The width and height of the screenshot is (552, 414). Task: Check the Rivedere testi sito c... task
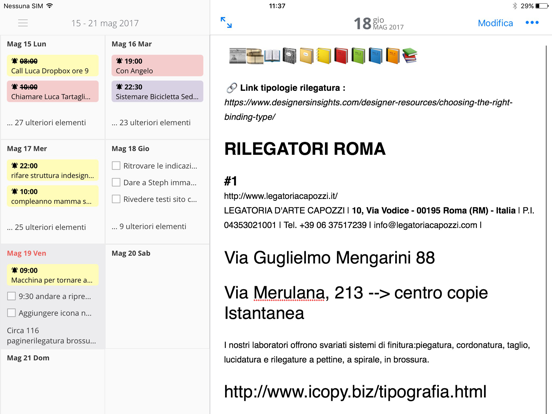coord(116,199)
